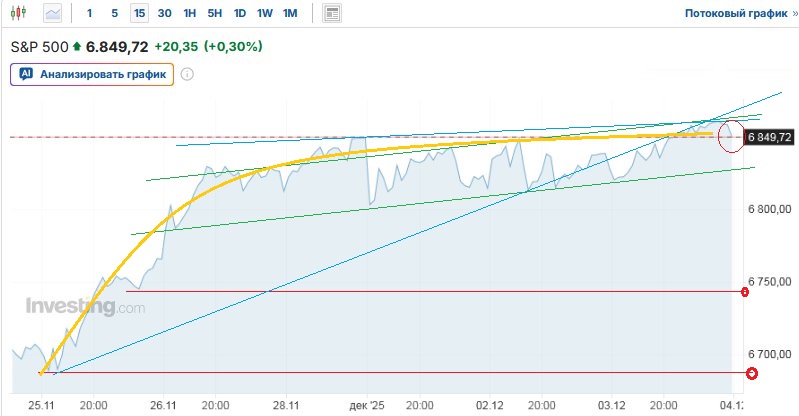Switch to area chart type
The height and width of the screenshot is (416, 799).
(52, 14)
